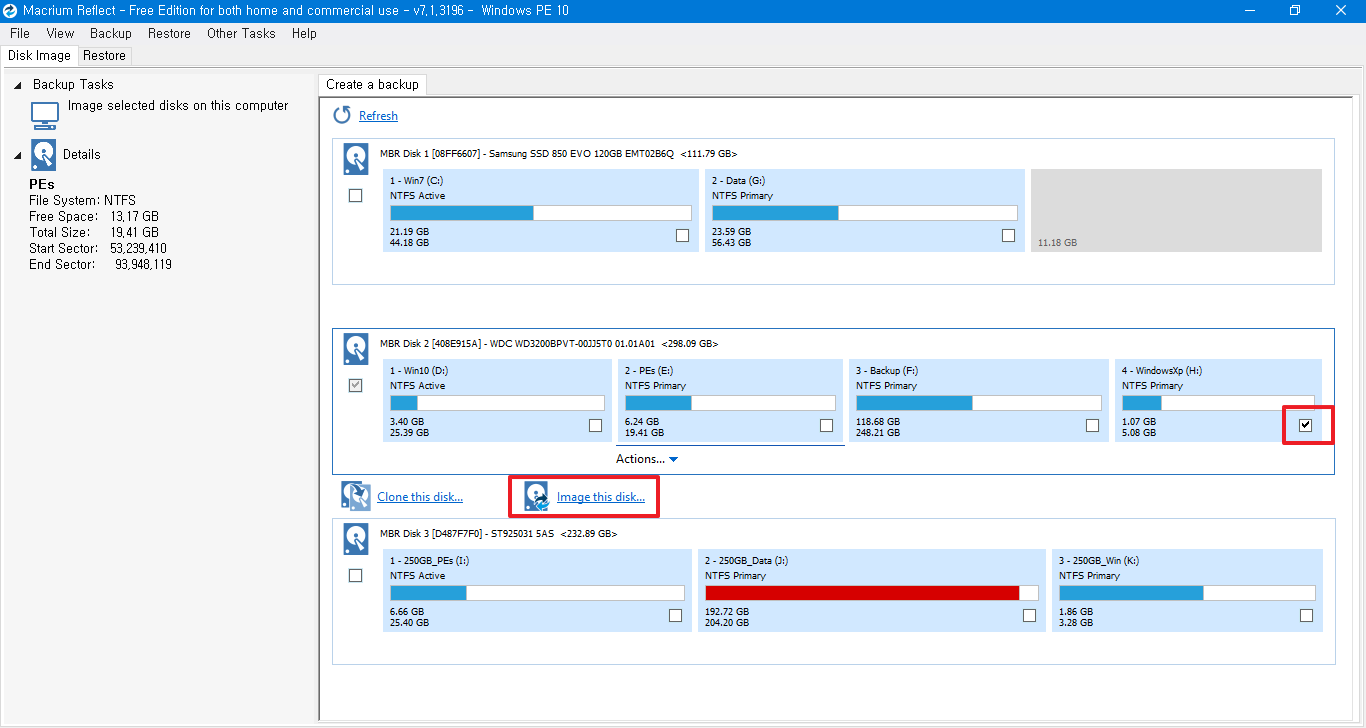Open the Help menu
The width and height of the screenshot is (1366, 728).
[304, 33]
